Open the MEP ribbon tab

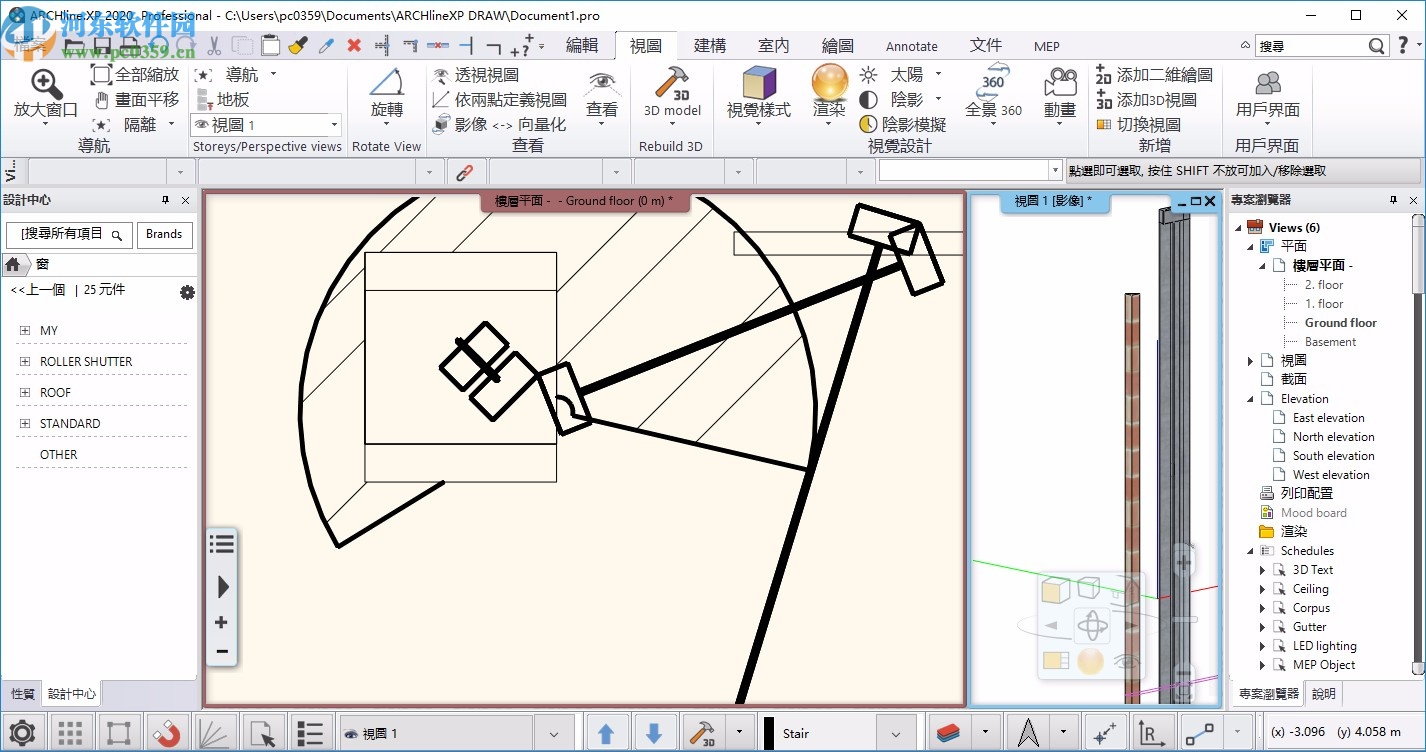coord(1046,46)
